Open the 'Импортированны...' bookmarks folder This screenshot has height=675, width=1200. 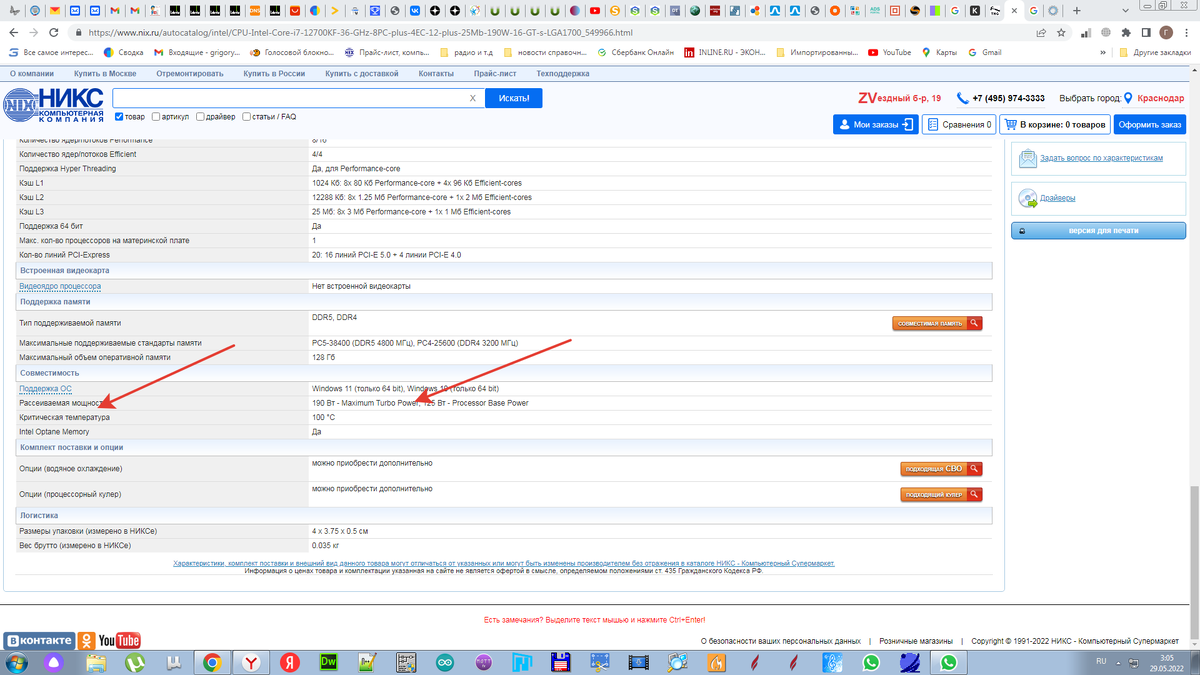(x=815, y=52)
